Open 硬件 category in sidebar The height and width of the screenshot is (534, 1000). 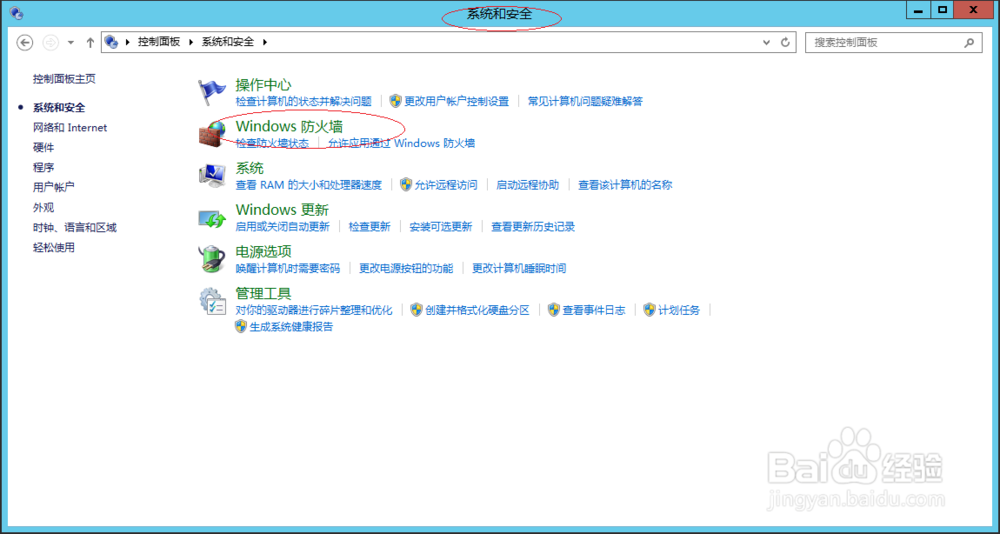[43, 147]
